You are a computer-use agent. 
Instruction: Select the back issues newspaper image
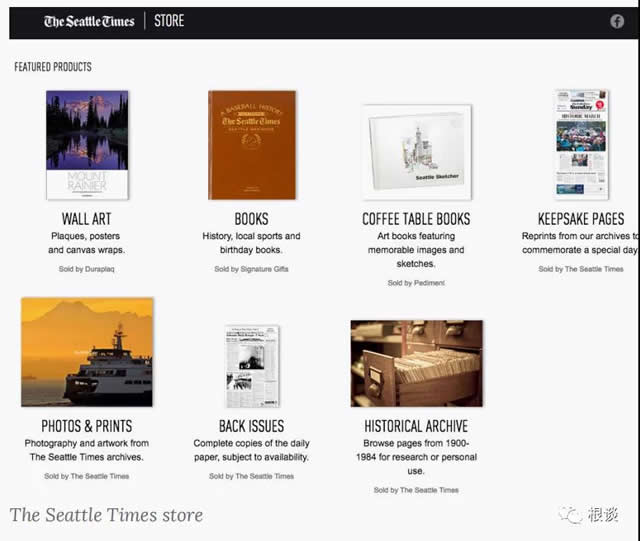pyautogui.click(x=252, y=365)
